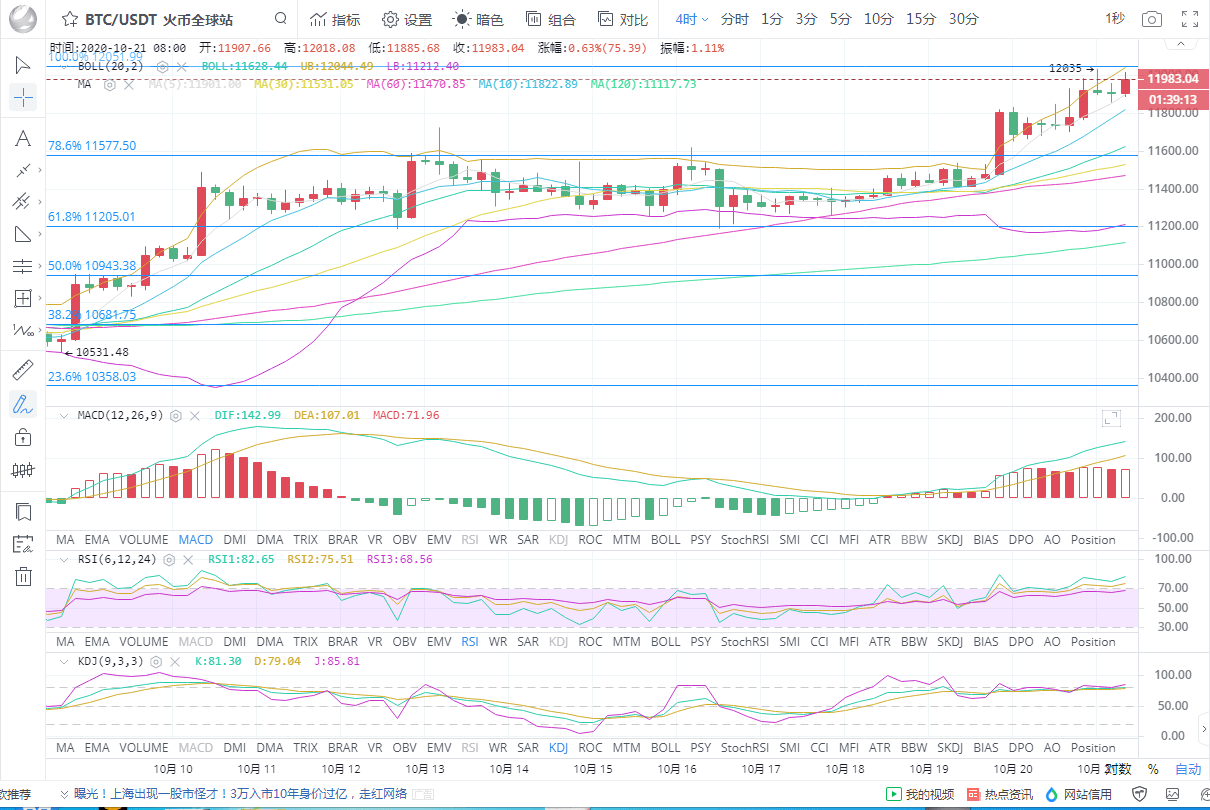The image size is (1210, 810).
Task: Open the symbol search magnifier
Action: (x=282, y=19)
